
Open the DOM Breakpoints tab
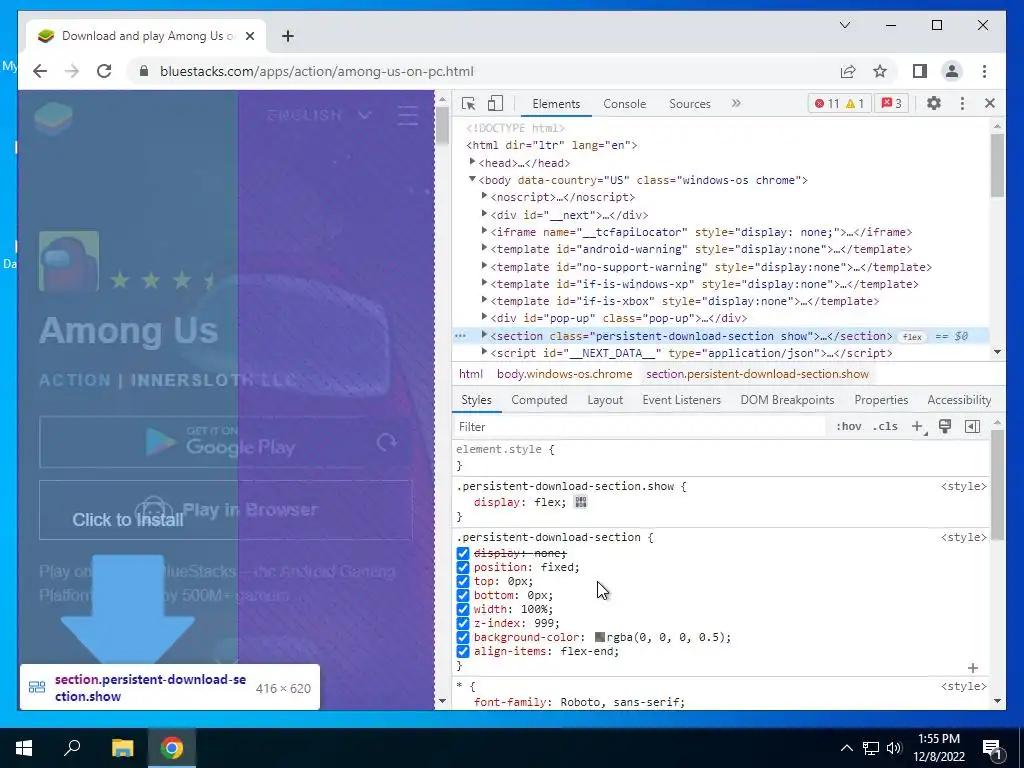click(x=787, y=400)
